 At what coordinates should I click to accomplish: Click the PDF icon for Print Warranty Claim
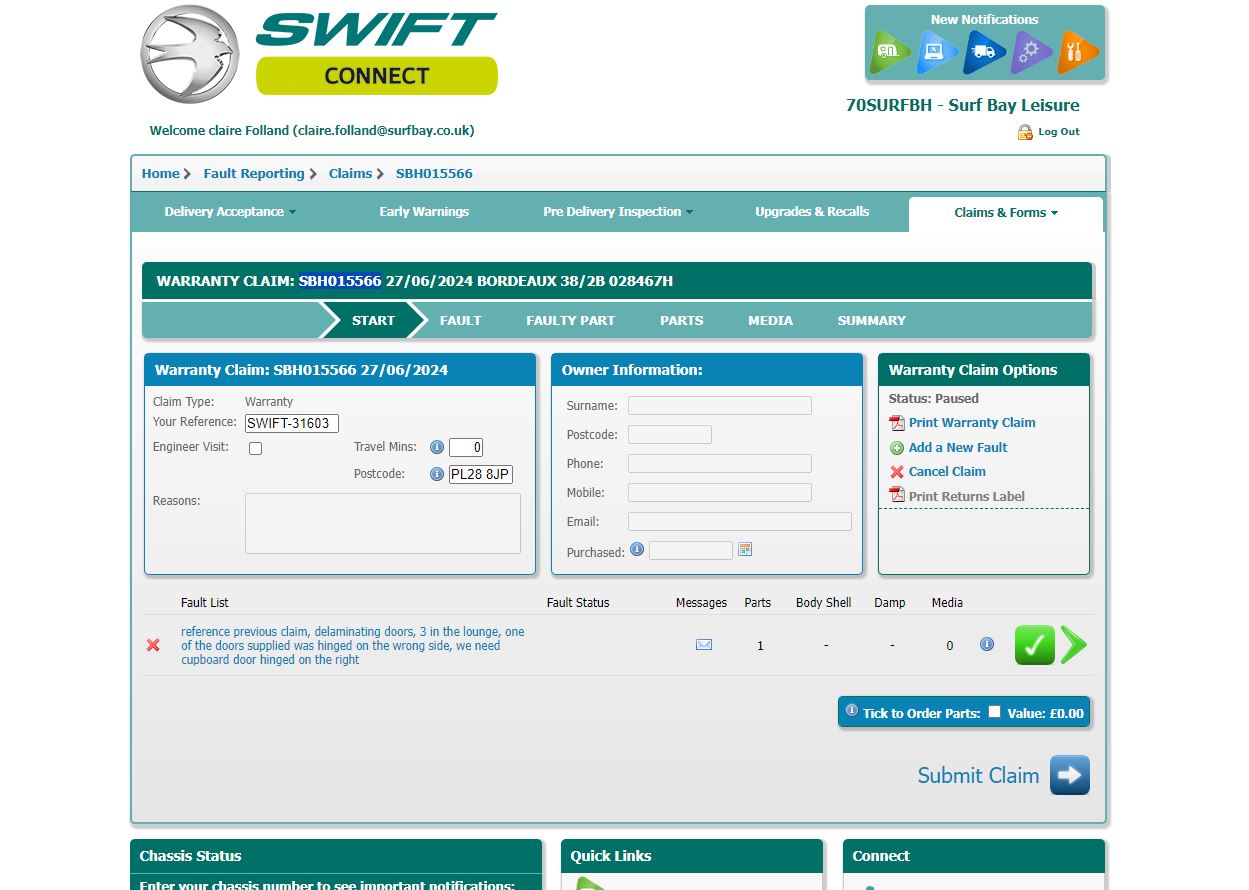coord(897,423)
